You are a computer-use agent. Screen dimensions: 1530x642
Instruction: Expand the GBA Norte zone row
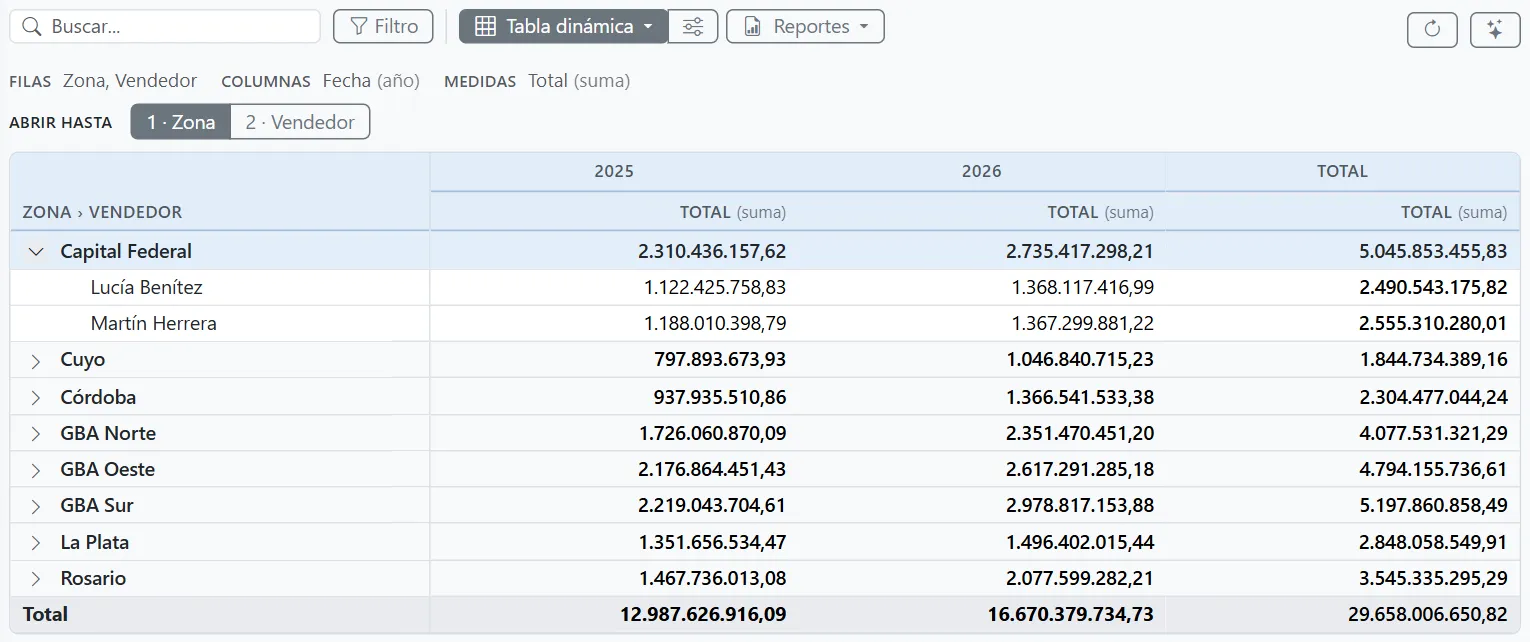36,434
